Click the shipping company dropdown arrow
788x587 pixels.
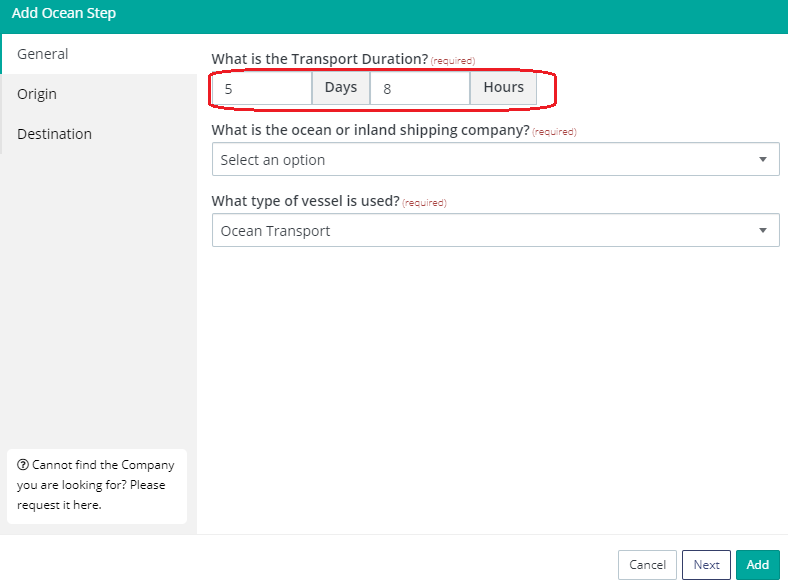762,159
